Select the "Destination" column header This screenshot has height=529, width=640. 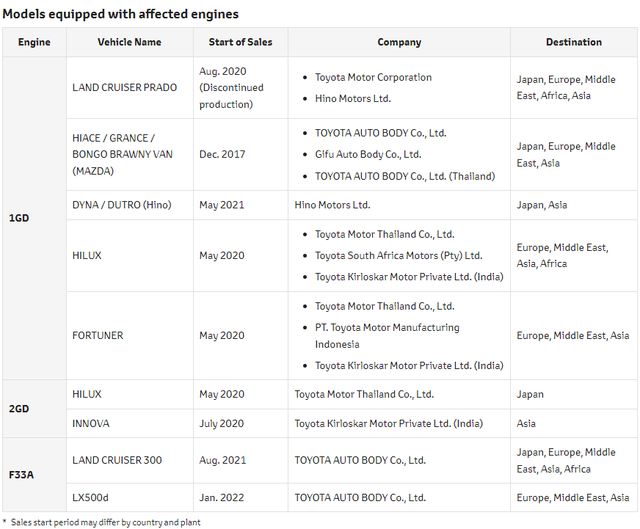click(x=573, y=42)
